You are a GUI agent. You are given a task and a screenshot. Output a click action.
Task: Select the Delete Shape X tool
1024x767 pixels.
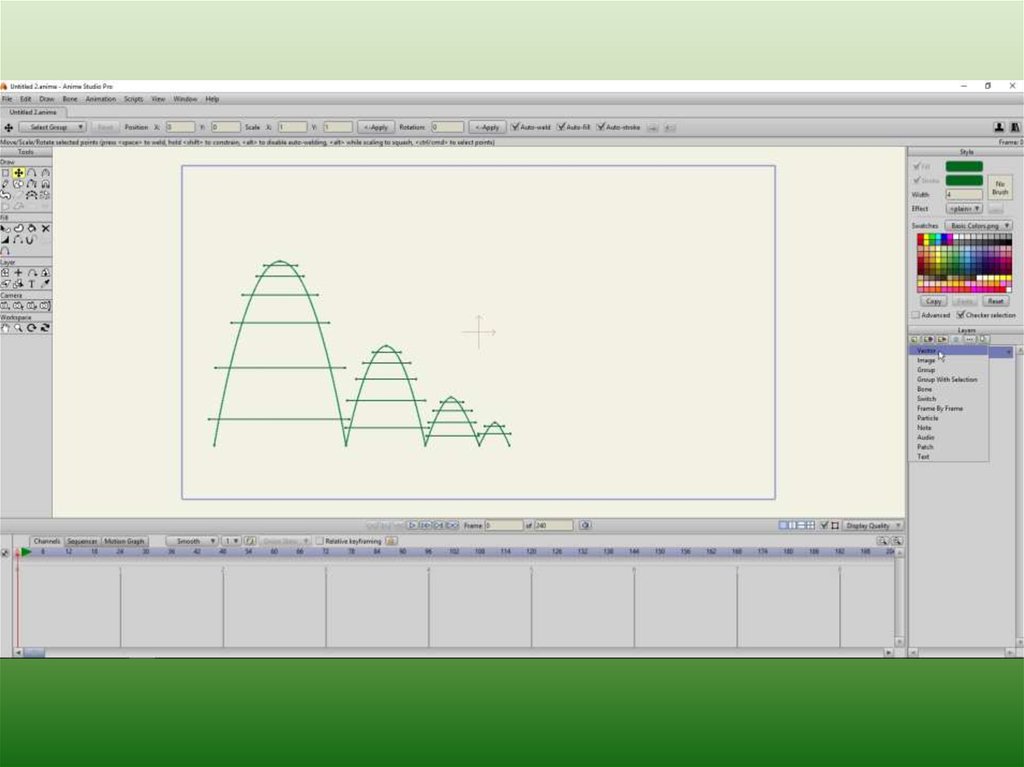[45, 228]
